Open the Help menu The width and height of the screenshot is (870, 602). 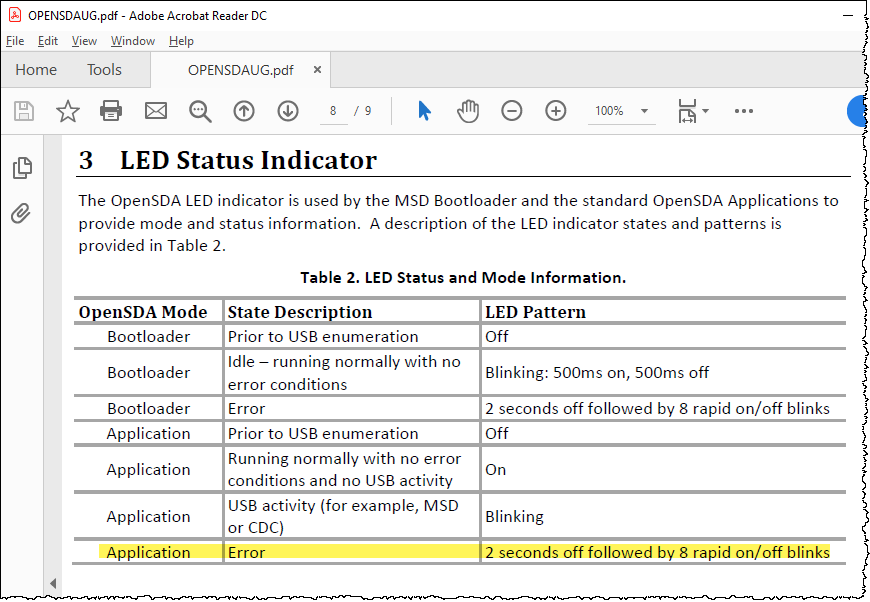(x=181, y=41)
